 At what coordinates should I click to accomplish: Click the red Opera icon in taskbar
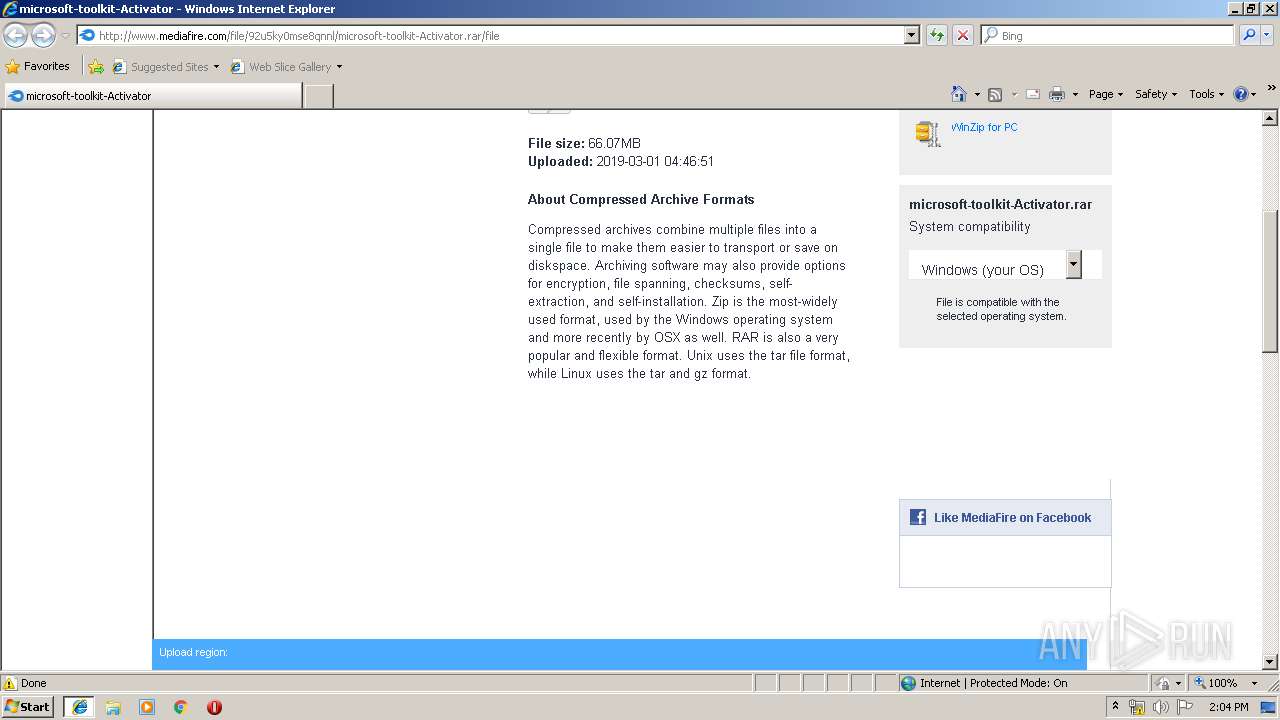(x=214, y=707)
